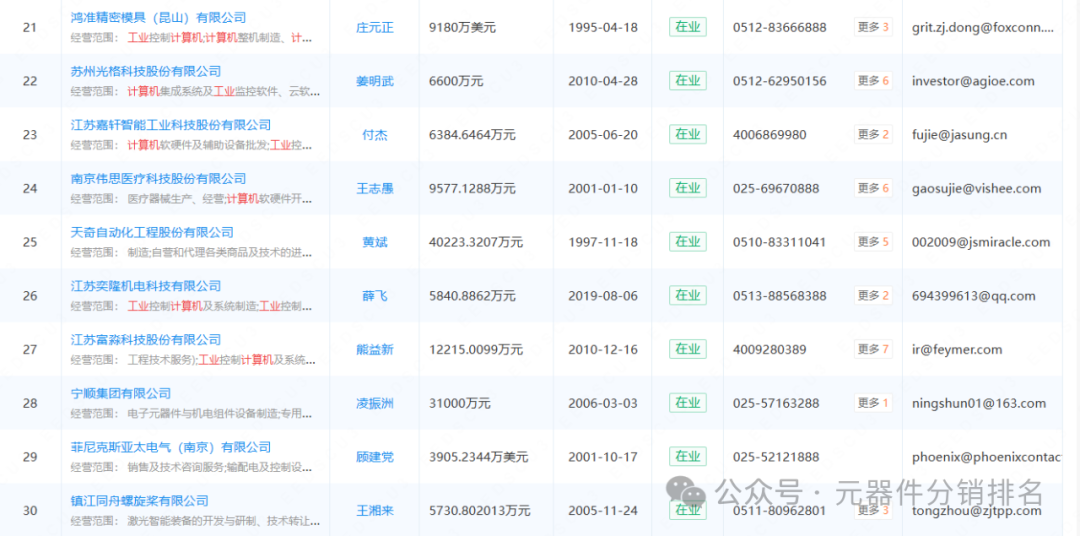The image size is (1080, 536).
Task: Click 在业 status tag in row 21
Action: coord(687,28)
